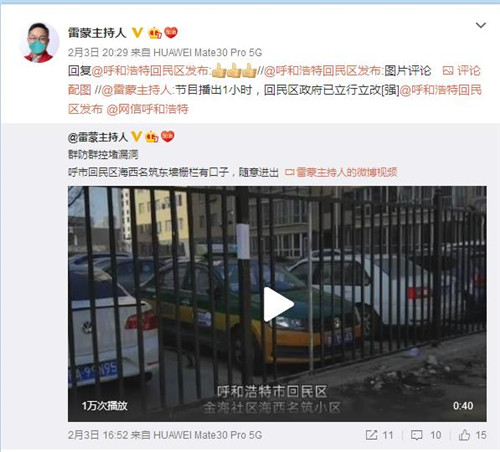Click the 雷蒙主持人 username at top
500x452 pixels.
pos(97,33)
